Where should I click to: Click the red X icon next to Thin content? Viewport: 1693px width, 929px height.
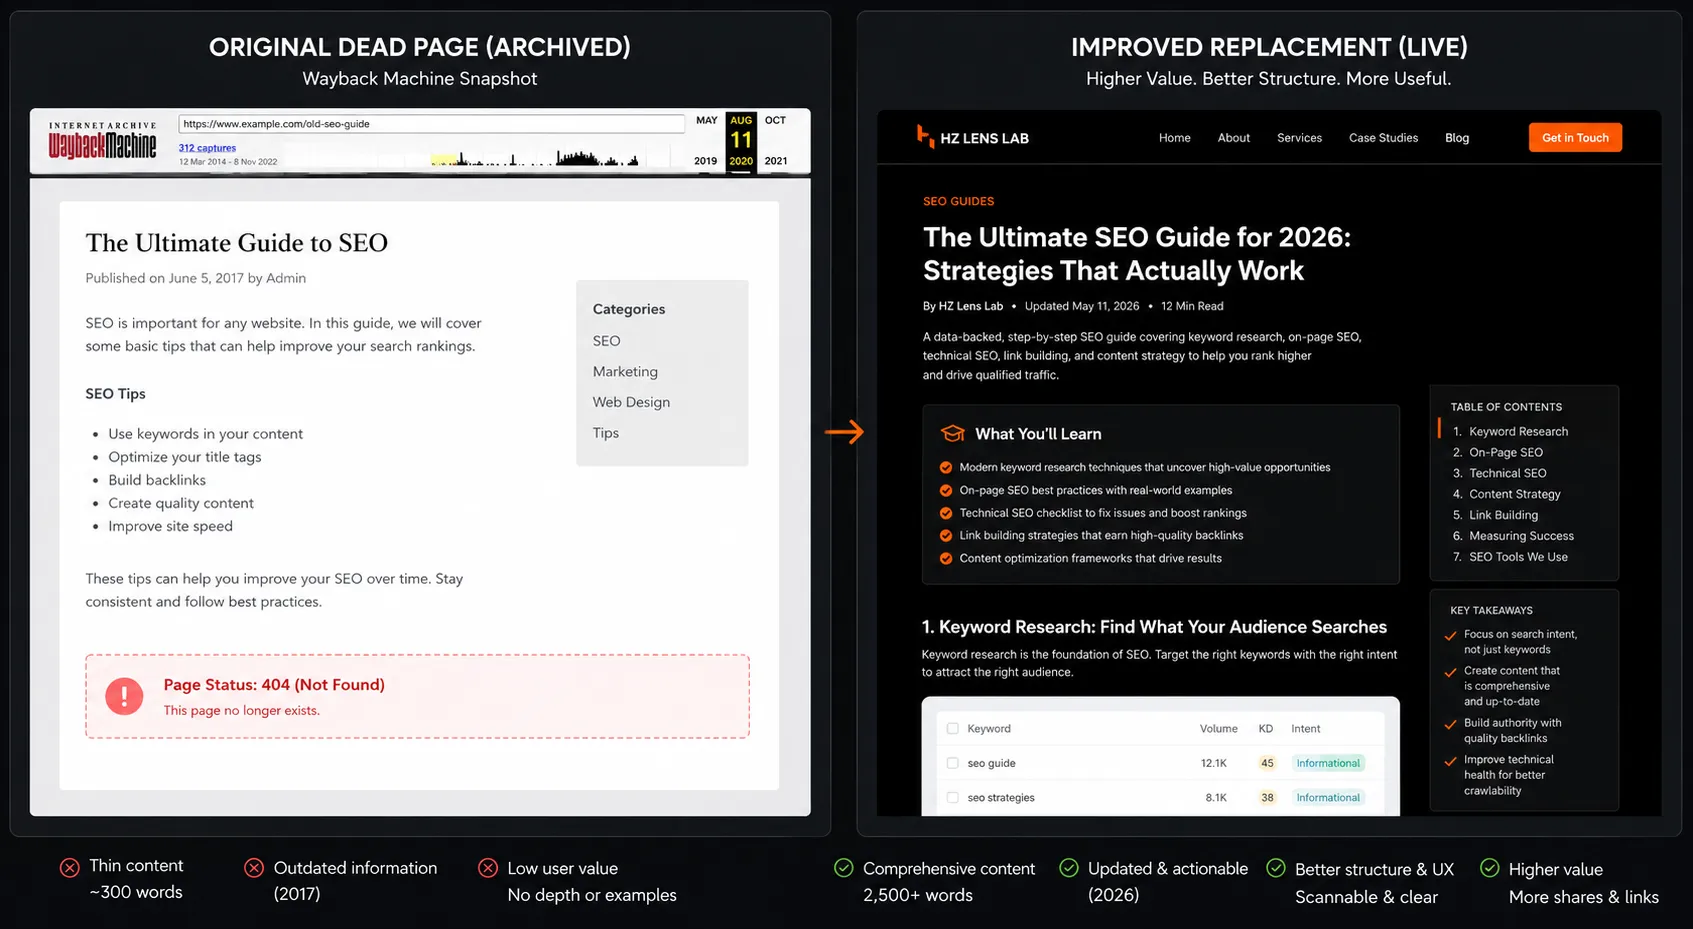pyautogui.click(x=69, y=867)
